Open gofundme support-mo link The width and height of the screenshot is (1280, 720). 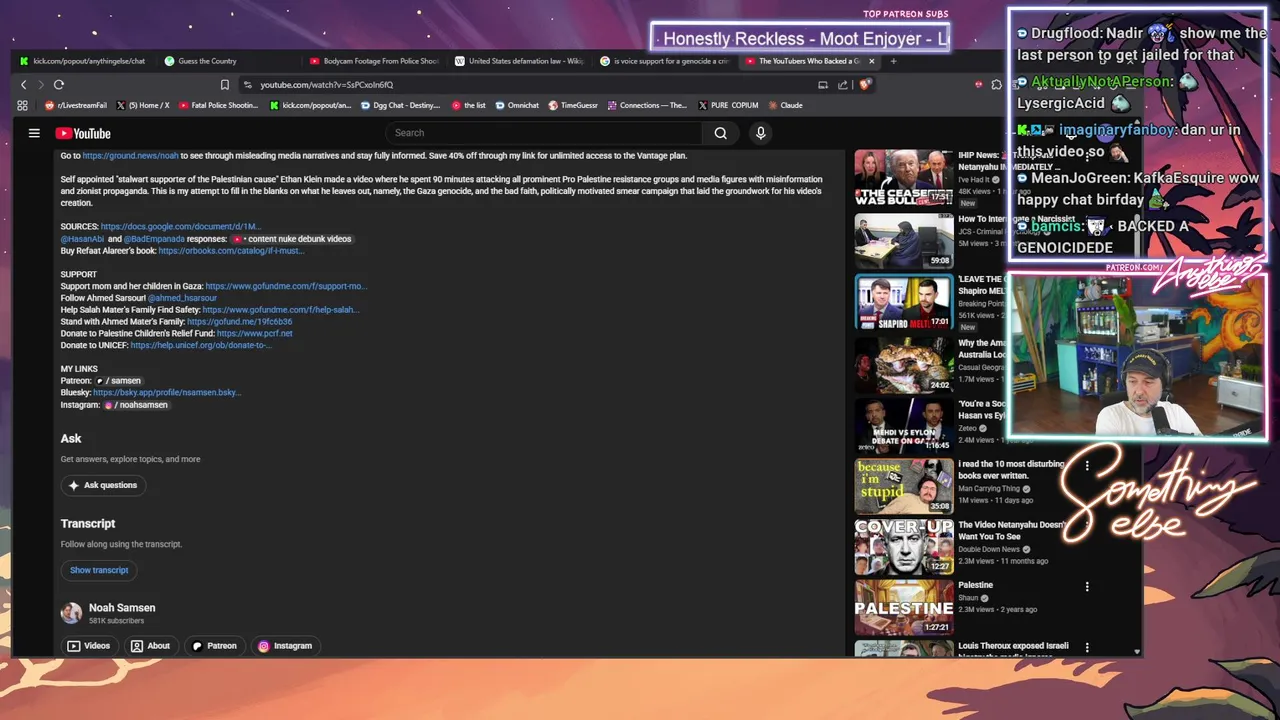[286, 286]
